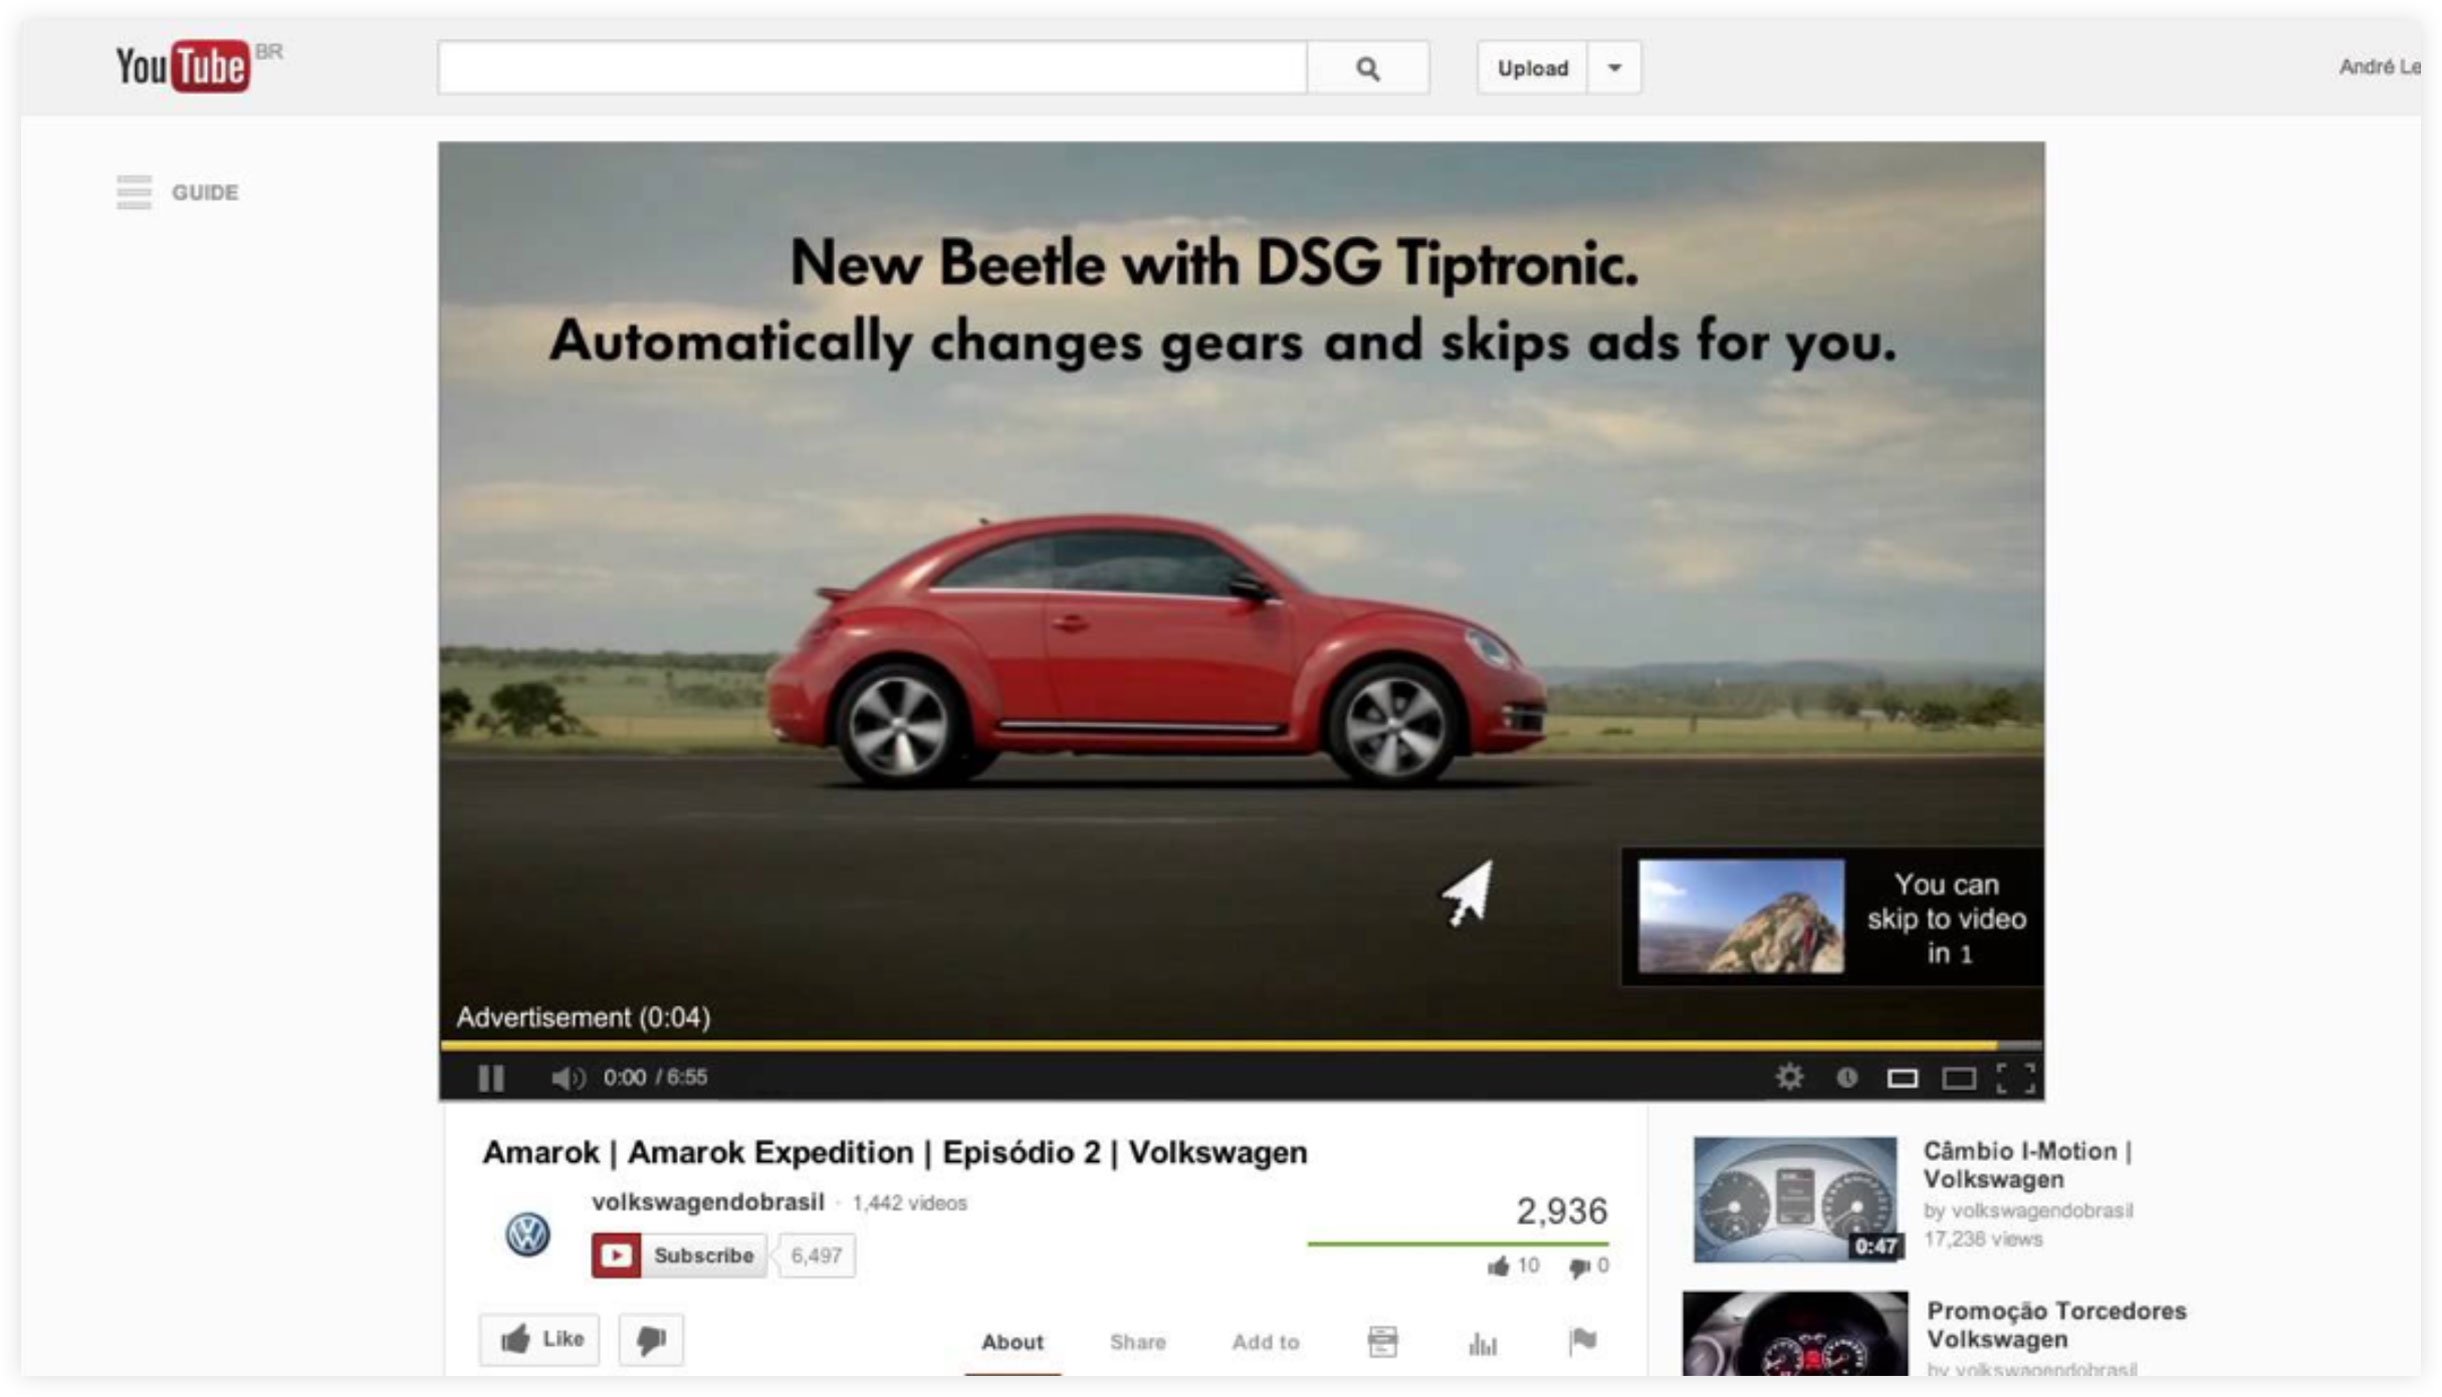This screenshot has height=1397, width=2442.
Task: Switch to the small player size icon
Action: (x=1902, y=1078)
